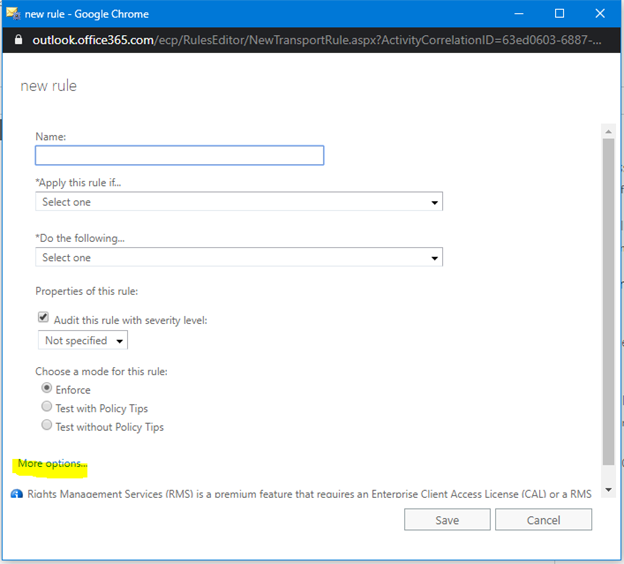Click the envelope app icon in title bar

coord(13,14)
